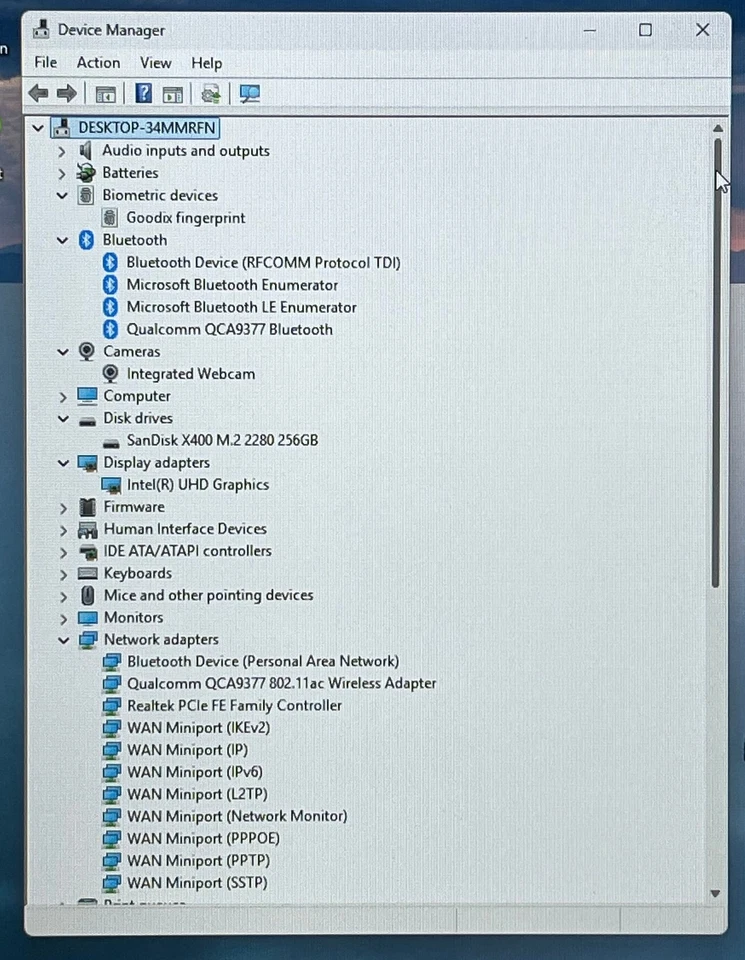
Task: Click the vertical scrollbar thumb
Action: pos(716,362)
